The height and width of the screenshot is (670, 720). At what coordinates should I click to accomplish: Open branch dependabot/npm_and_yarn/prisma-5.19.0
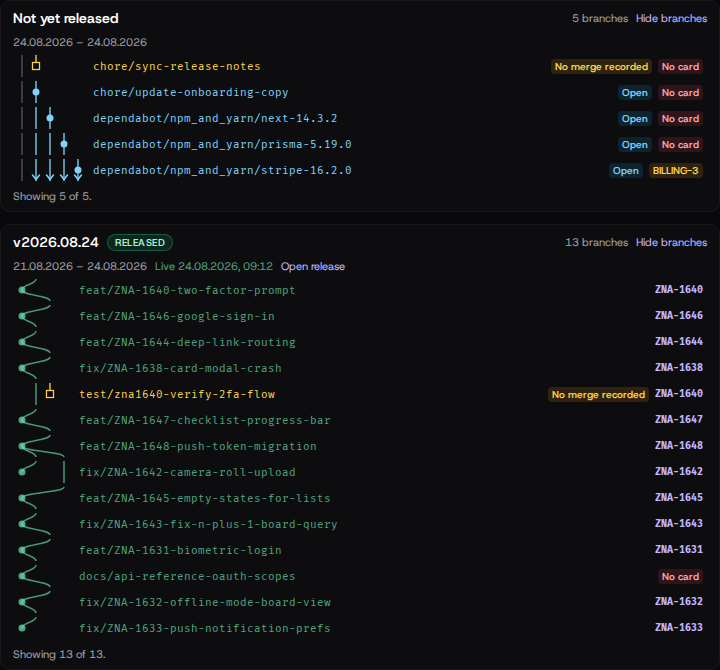pos(222,144)
